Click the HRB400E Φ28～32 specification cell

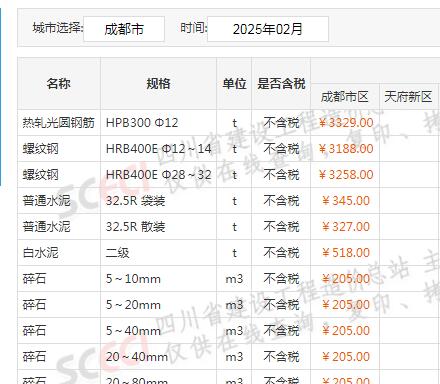pos(158,175)
